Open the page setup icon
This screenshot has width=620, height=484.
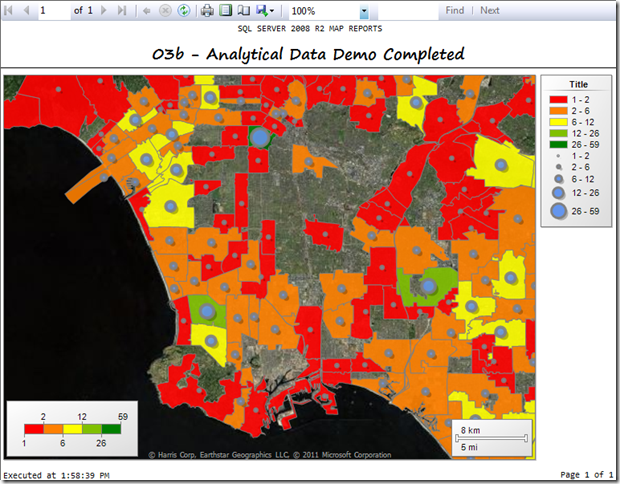244,11
